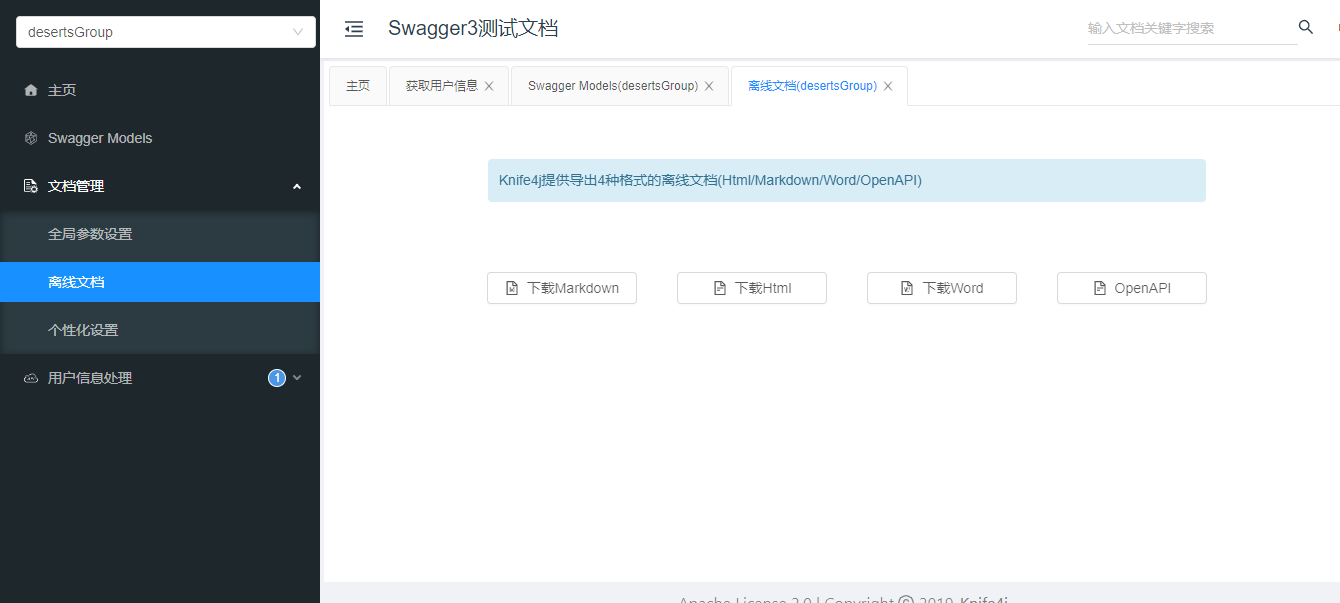Open the desertsGroup group dropdown

[166, 32]
